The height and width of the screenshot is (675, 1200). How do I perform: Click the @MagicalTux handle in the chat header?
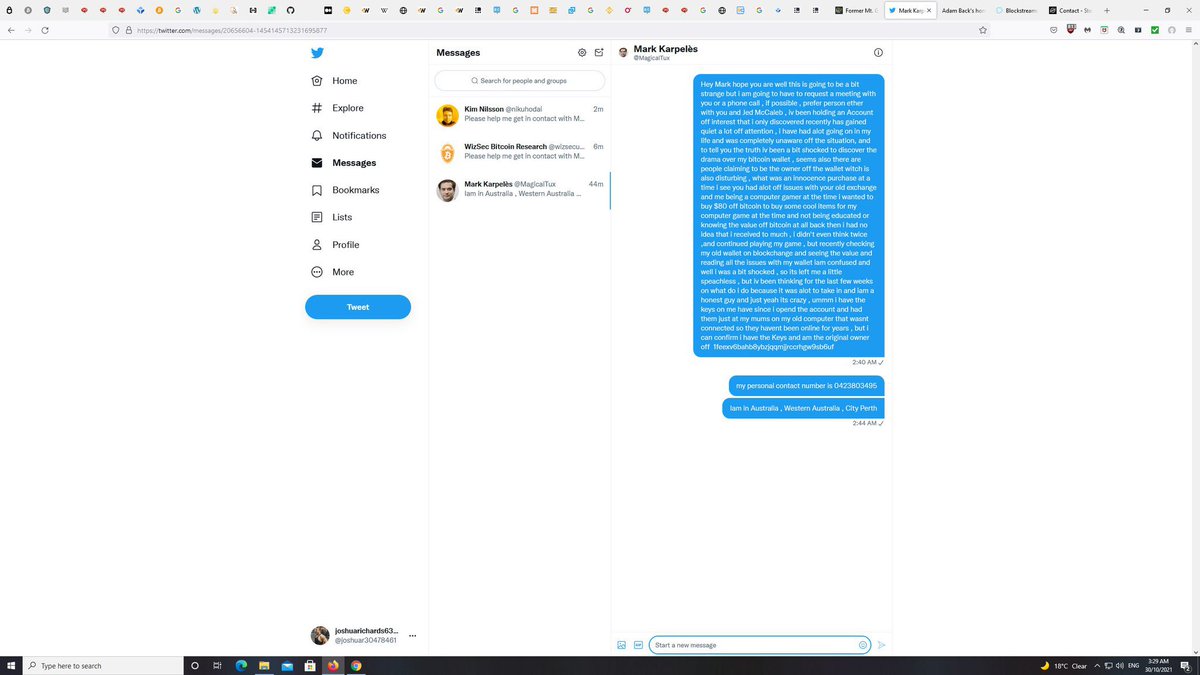(651, 59)
